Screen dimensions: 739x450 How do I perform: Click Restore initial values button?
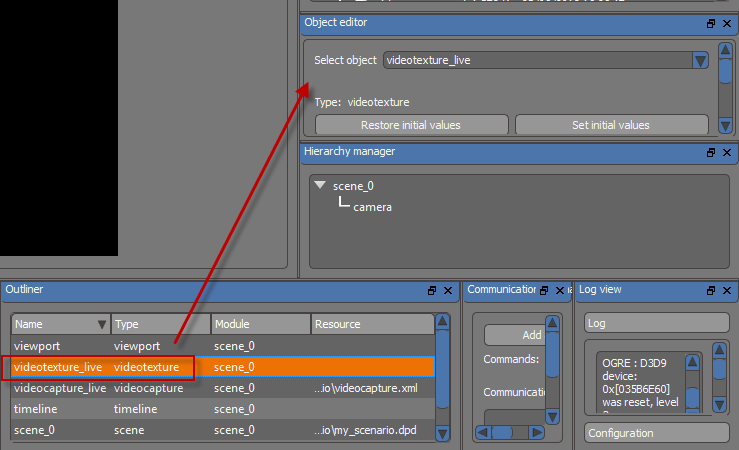coord(411,125)
